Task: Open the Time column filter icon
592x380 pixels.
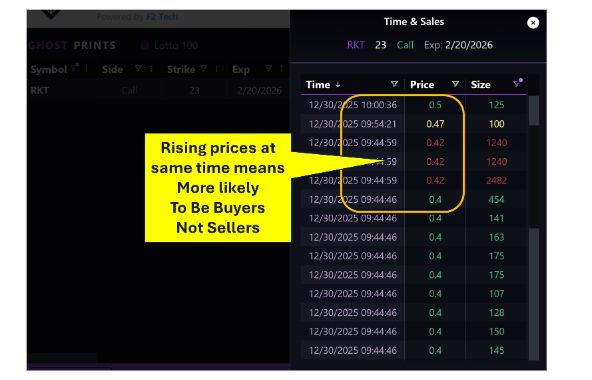Action: [x=394, y=84]
